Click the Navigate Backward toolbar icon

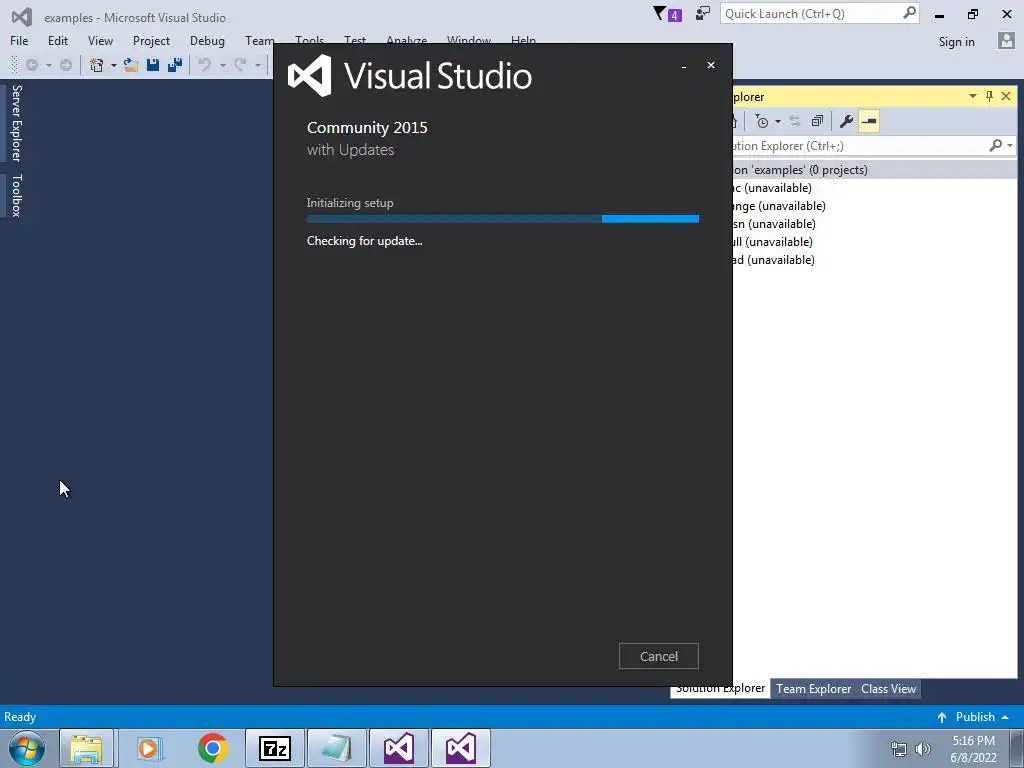(31, 65)
